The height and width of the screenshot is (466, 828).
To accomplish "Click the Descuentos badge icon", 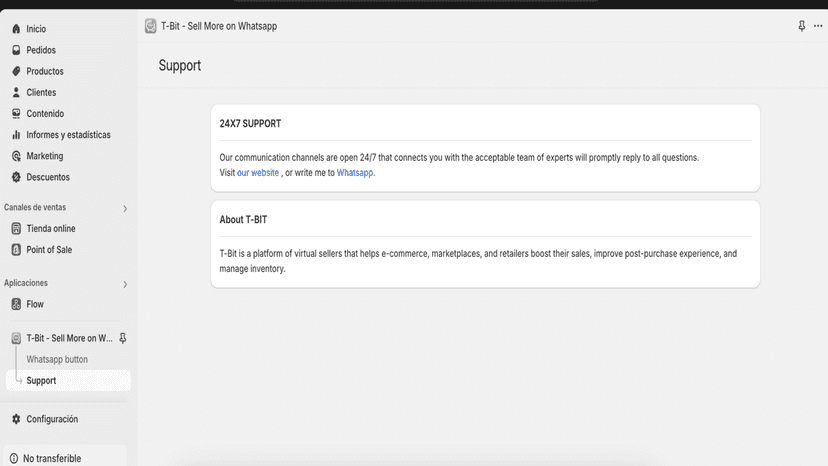I will click(x=16, y=177).
